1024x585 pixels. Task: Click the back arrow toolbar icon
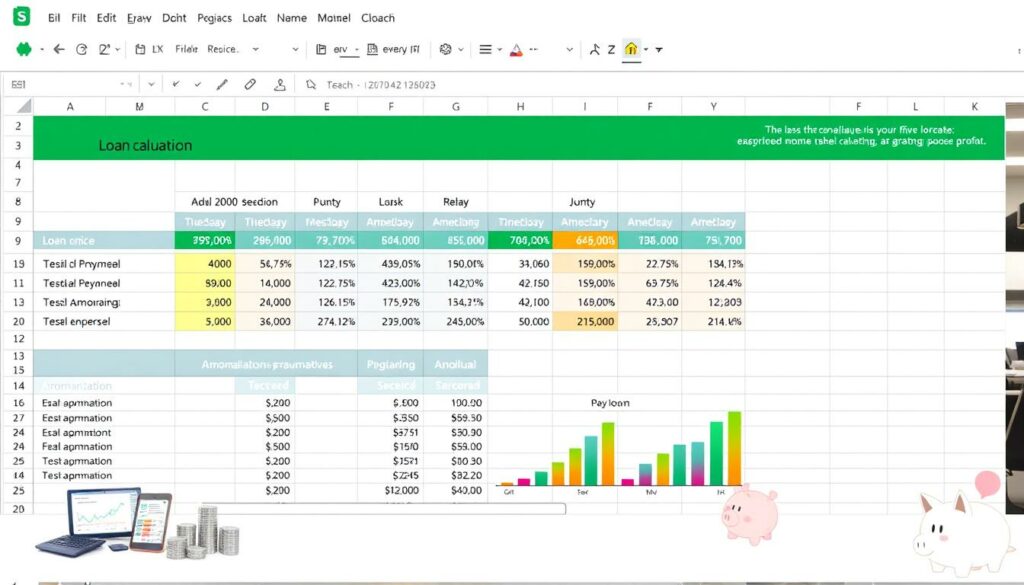pyautogui.click(x=59, y=49)
